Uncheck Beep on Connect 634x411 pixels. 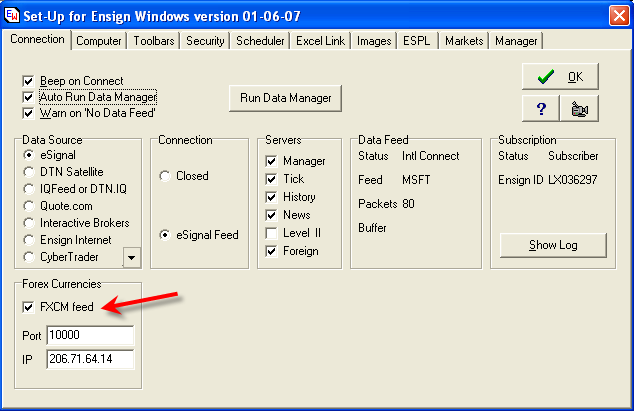tap(30, 81)
